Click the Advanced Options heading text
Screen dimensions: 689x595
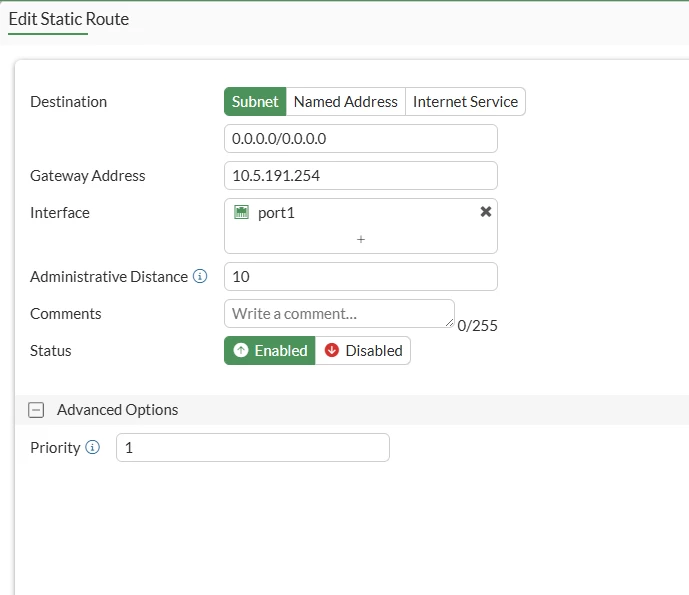tap(117, 410)
